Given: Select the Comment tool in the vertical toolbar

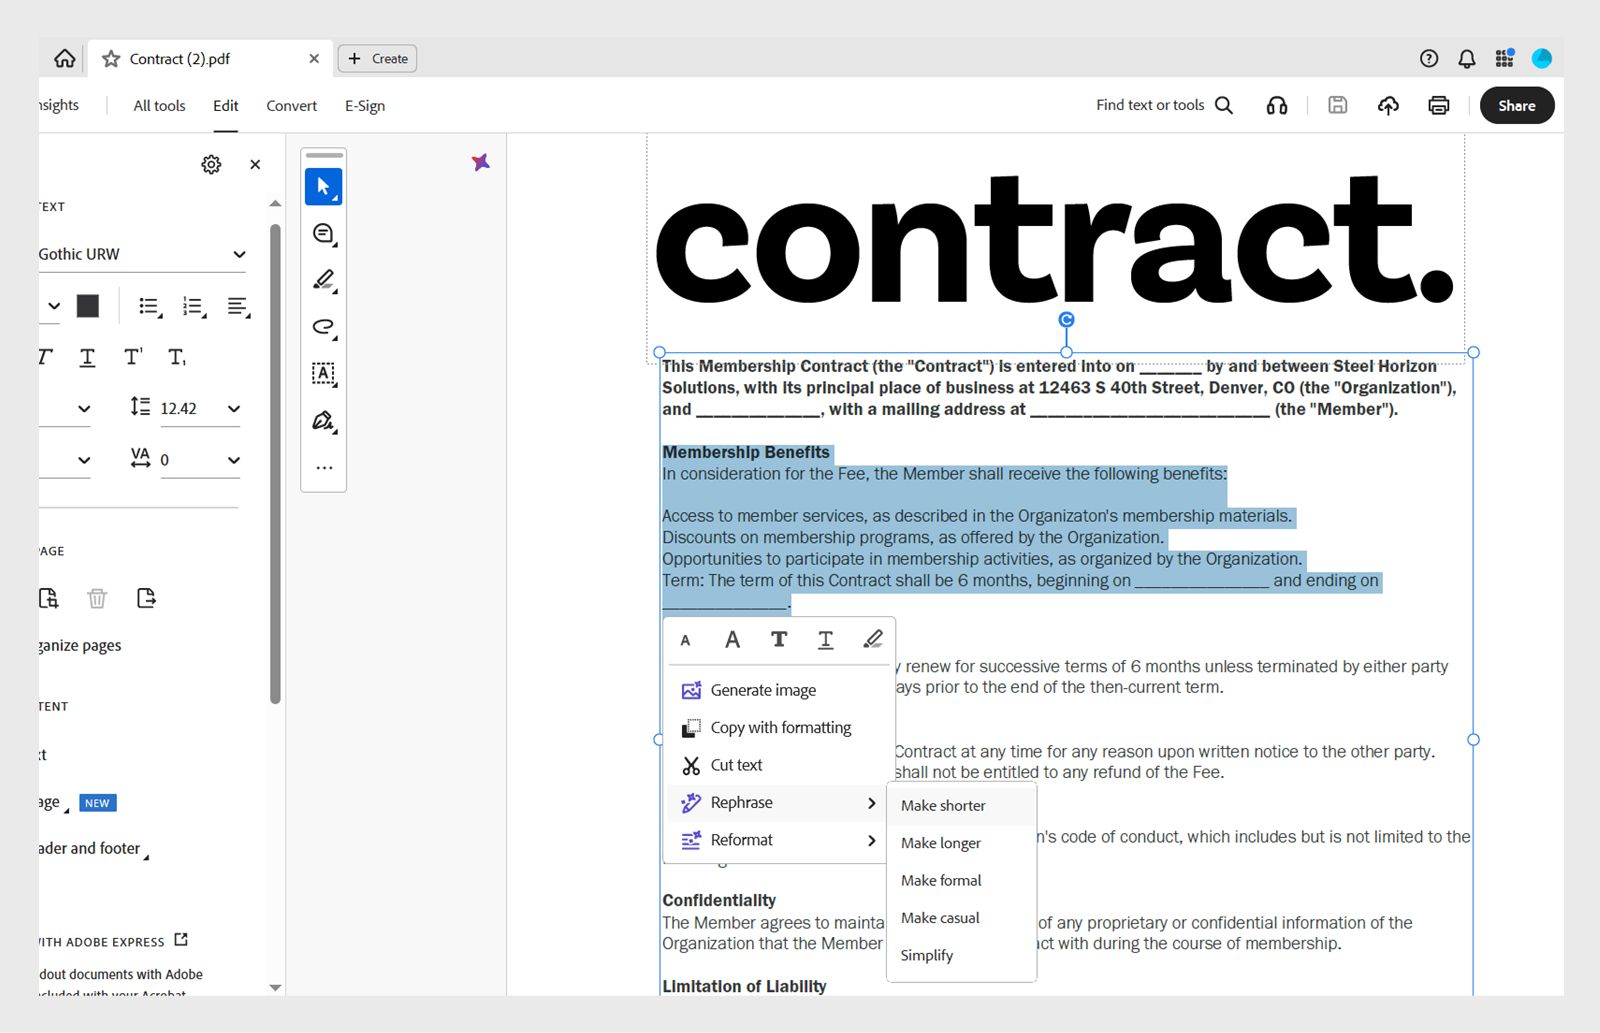Looking at the screenshot, I should tap(323, 232).
